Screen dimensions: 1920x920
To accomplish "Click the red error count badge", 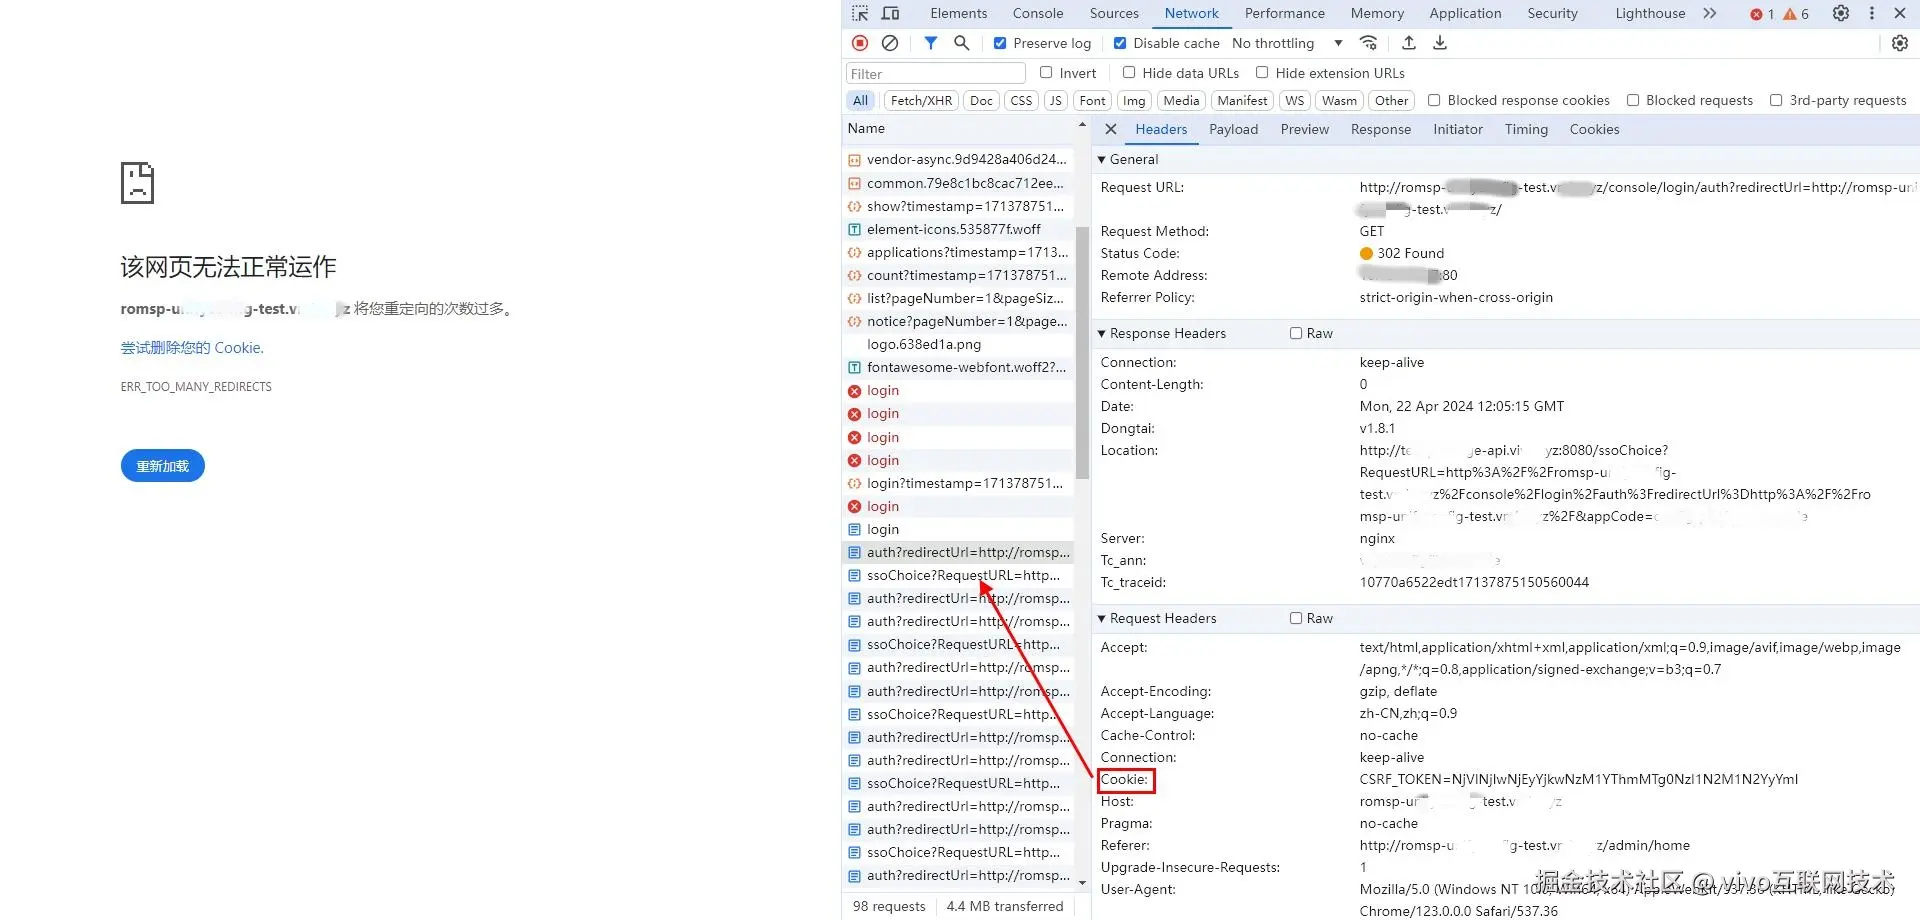I will pos(1762,14).
